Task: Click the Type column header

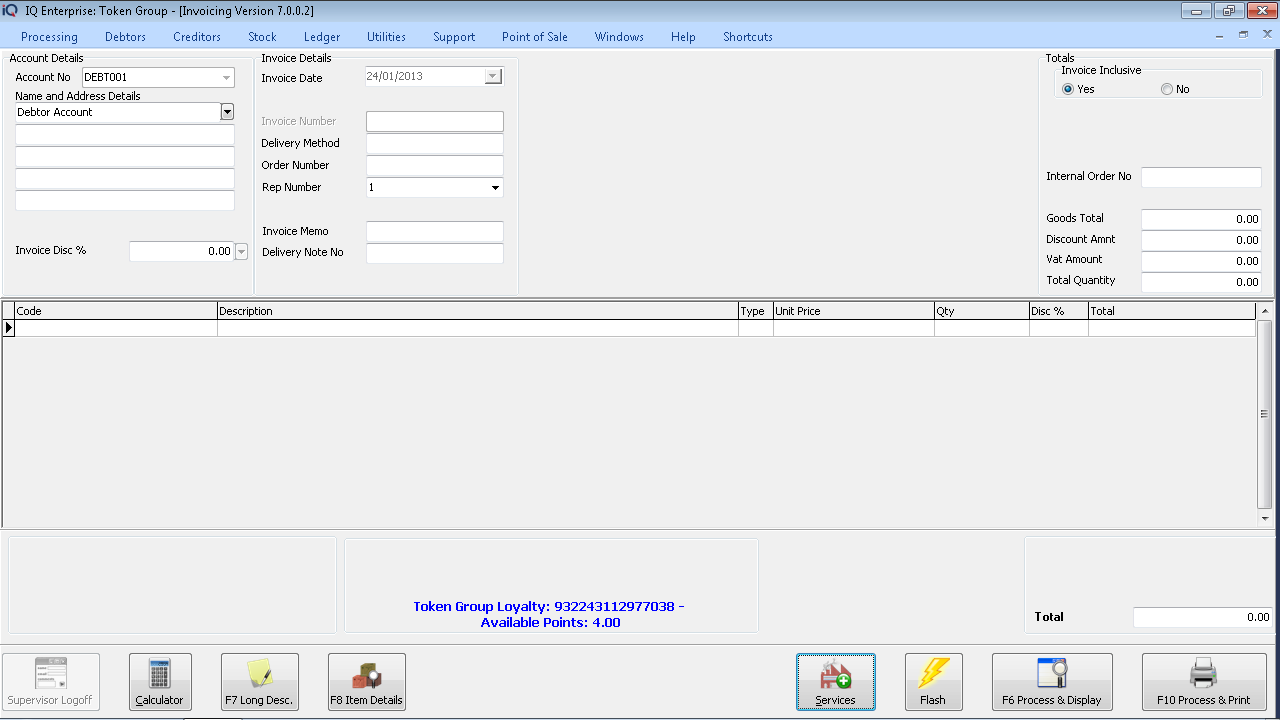Action: click(x=756, y=311)
